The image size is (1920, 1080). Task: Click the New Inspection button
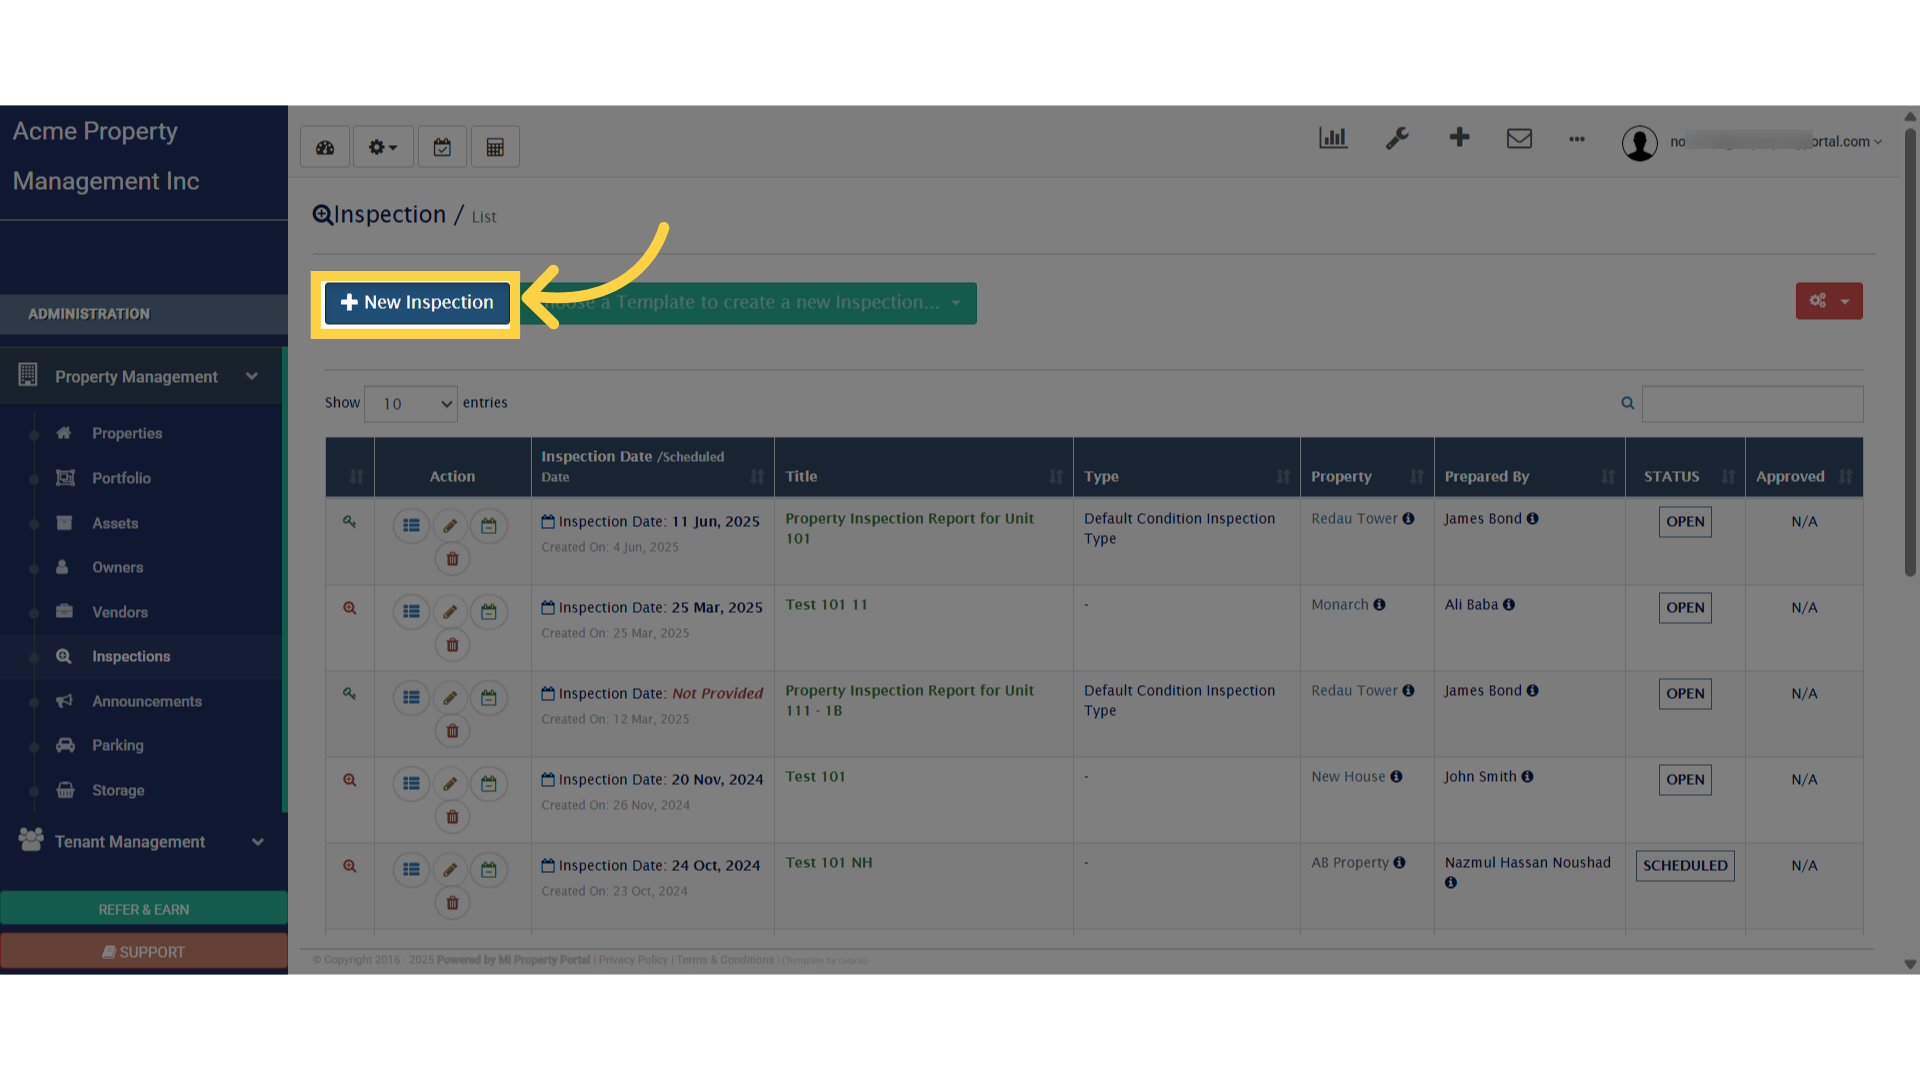417,303
